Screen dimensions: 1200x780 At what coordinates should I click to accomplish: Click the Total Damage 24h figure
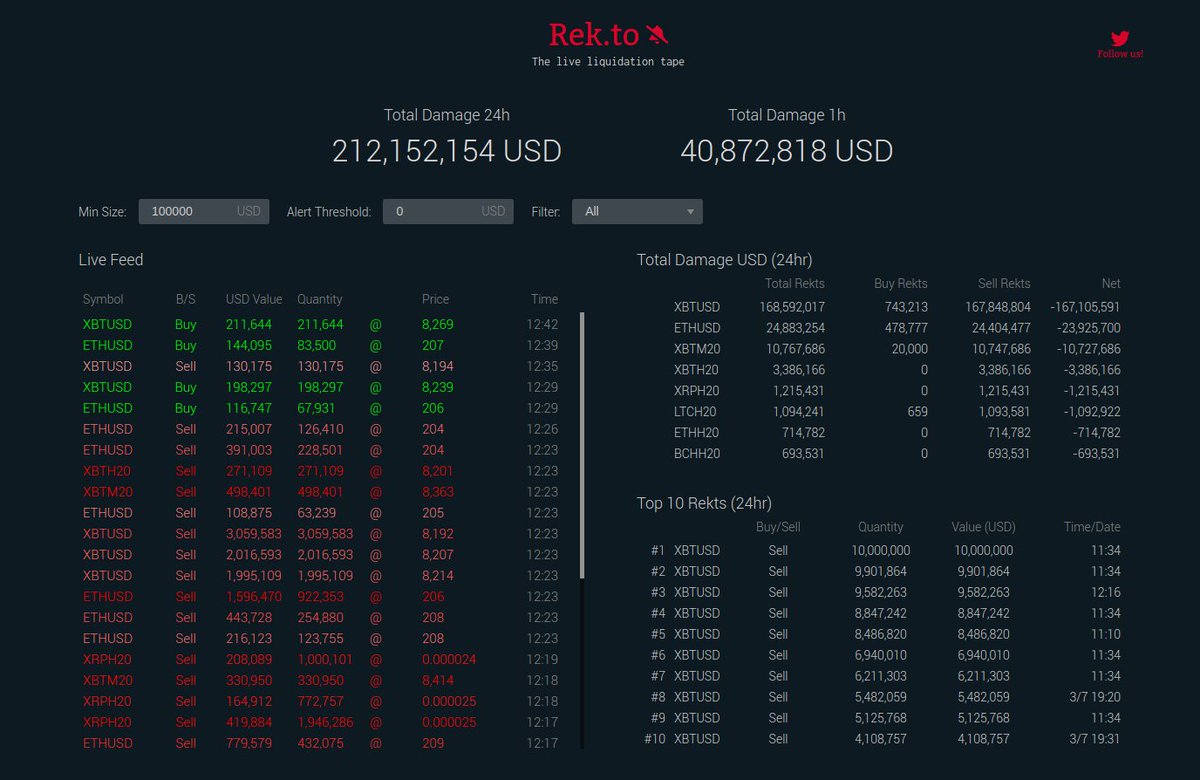[x=447, y=151]
